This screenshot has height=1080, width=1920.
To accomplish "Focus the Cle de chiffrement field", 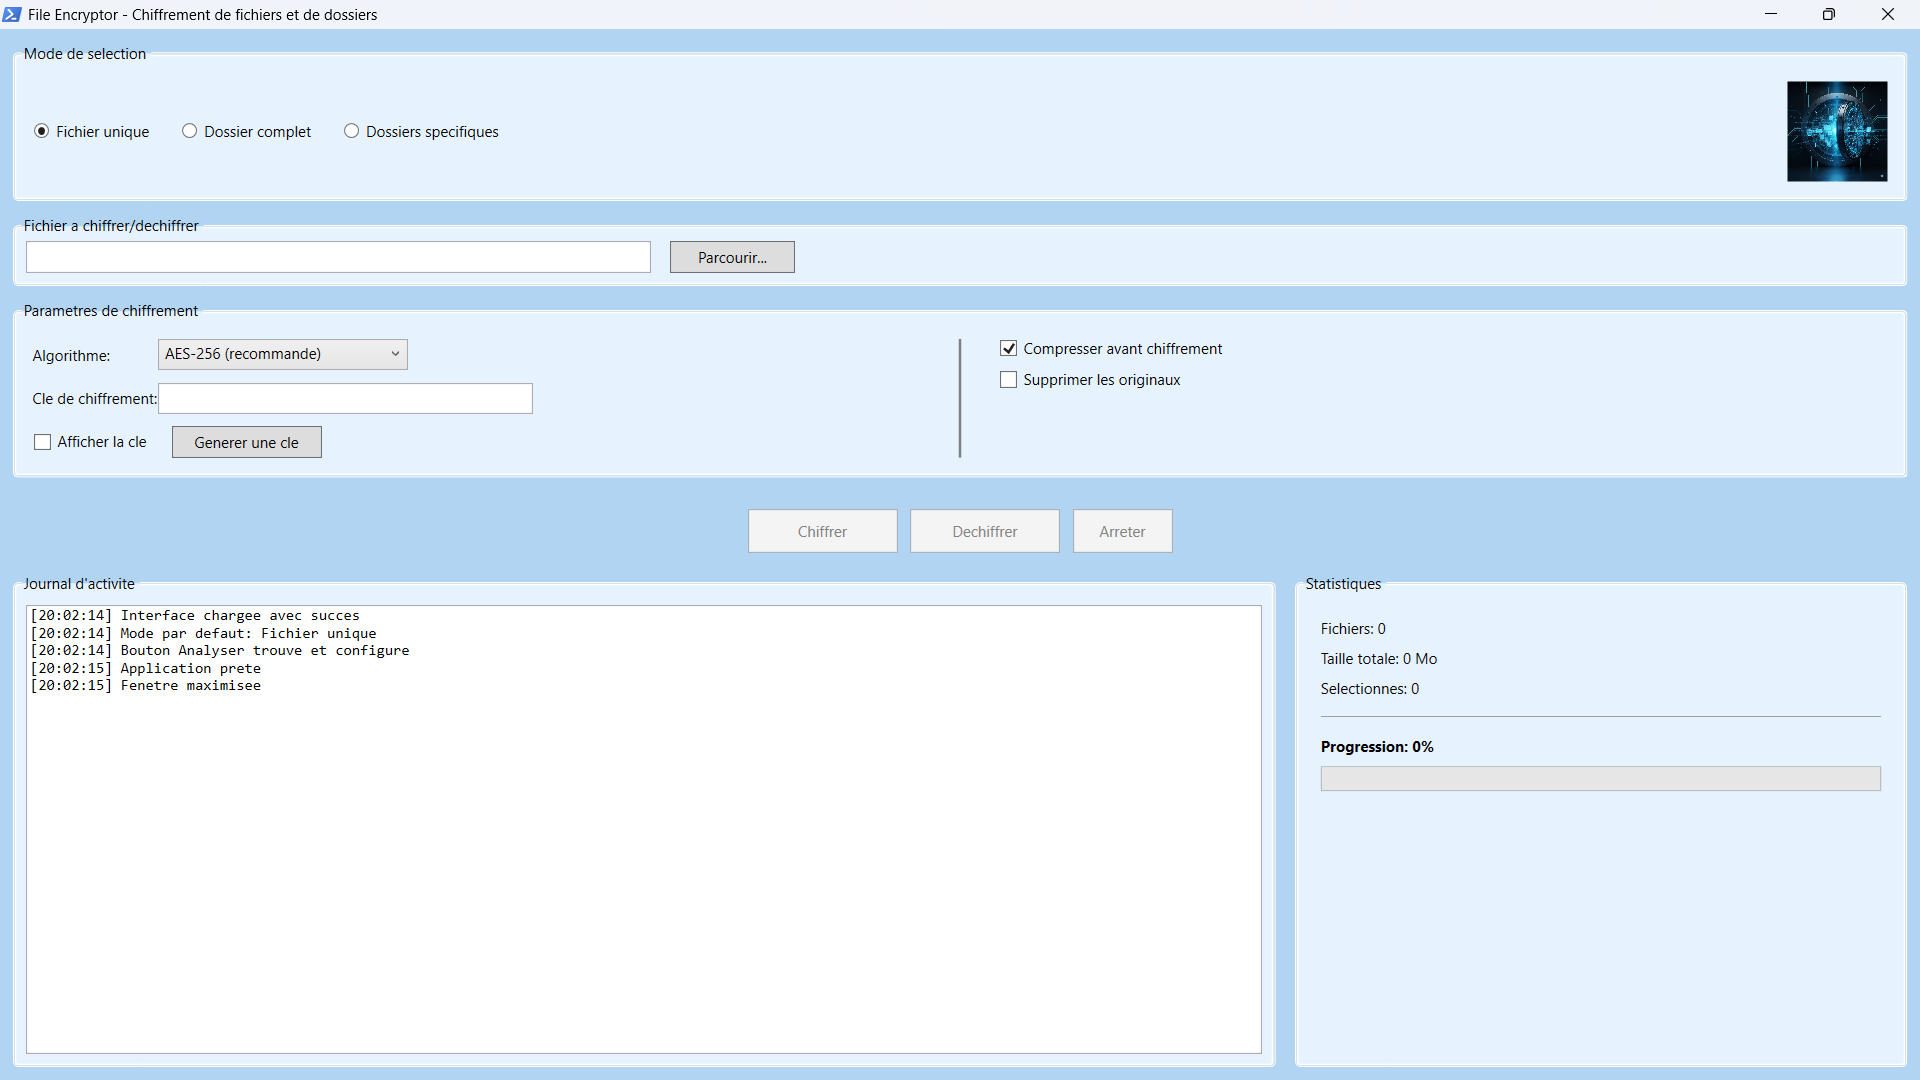I will [345, 398].
